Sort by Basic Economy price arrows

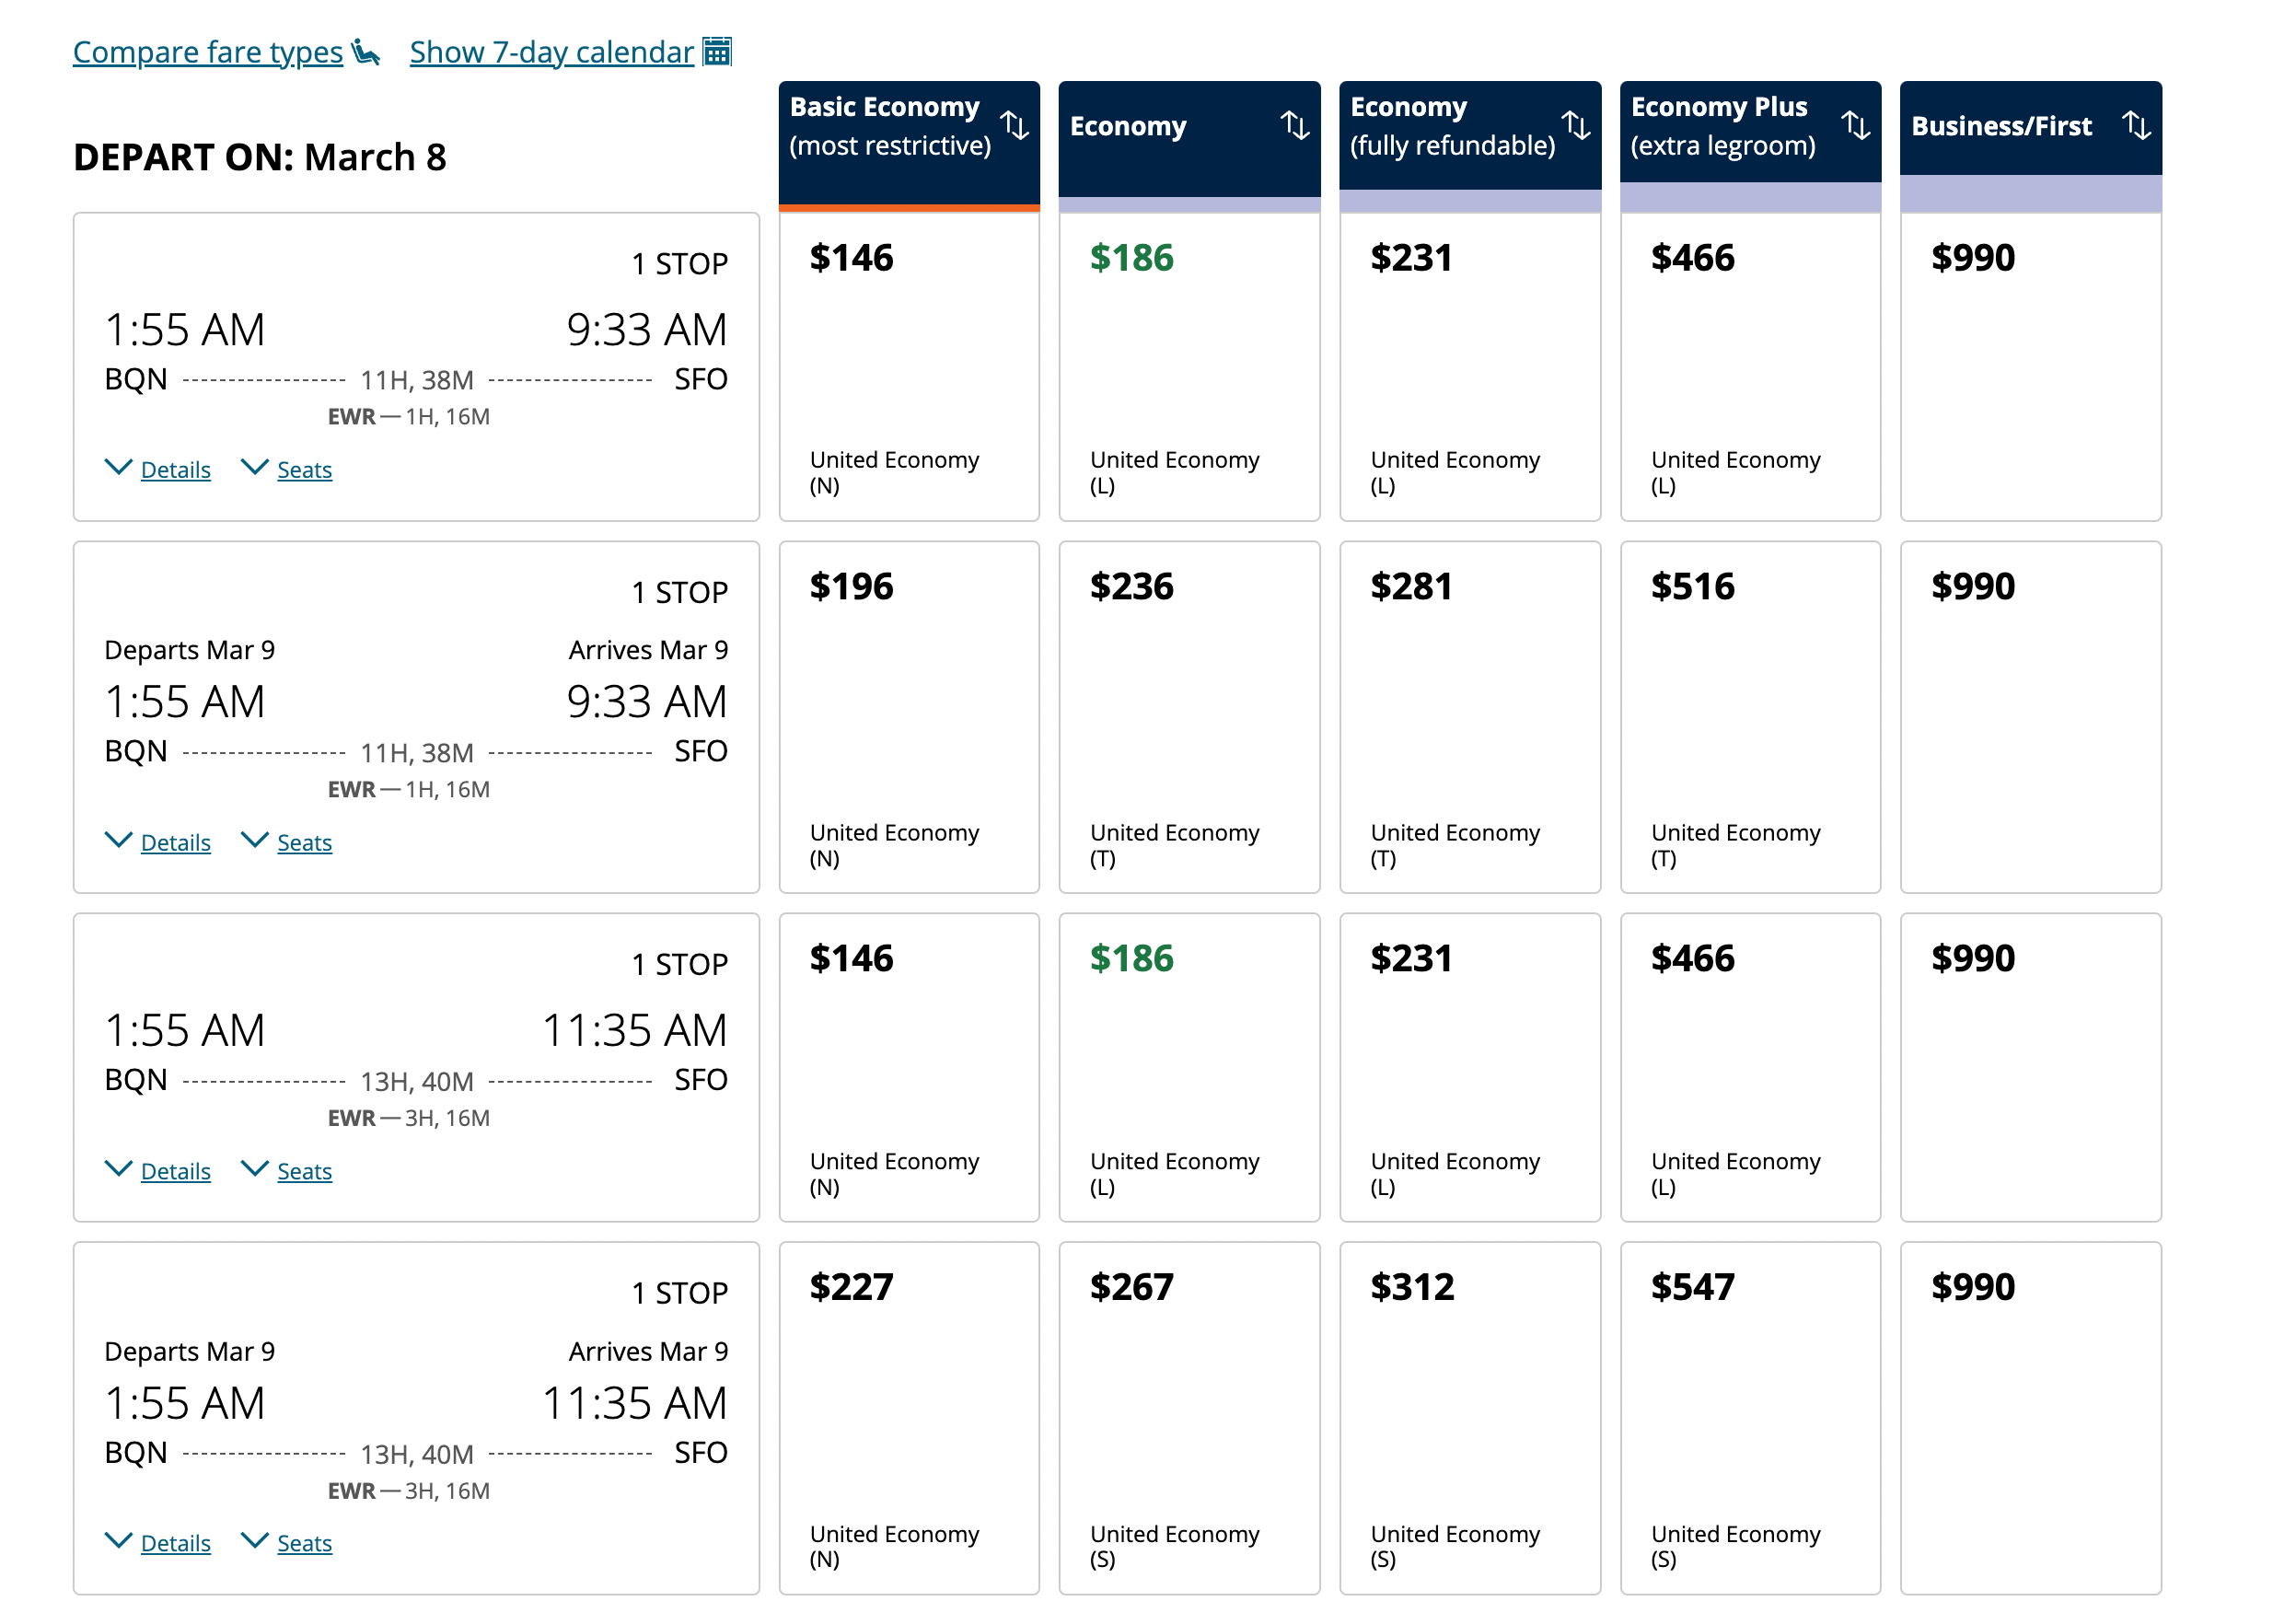pos(1015,126)
